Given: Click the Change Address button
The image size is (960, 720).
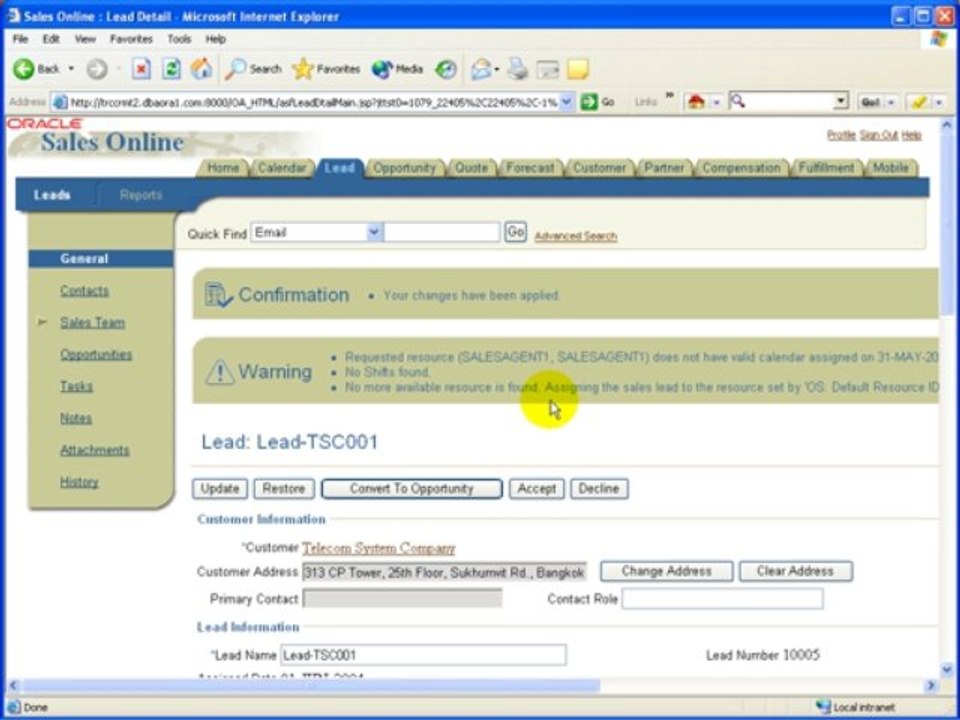Looking at the screenshot, I should point(667,571).
